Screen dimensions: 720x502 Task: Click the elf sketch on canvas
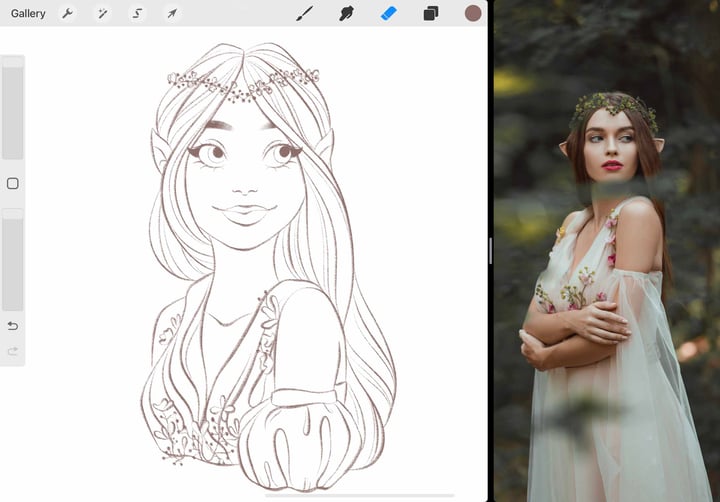tap(269, 266)
